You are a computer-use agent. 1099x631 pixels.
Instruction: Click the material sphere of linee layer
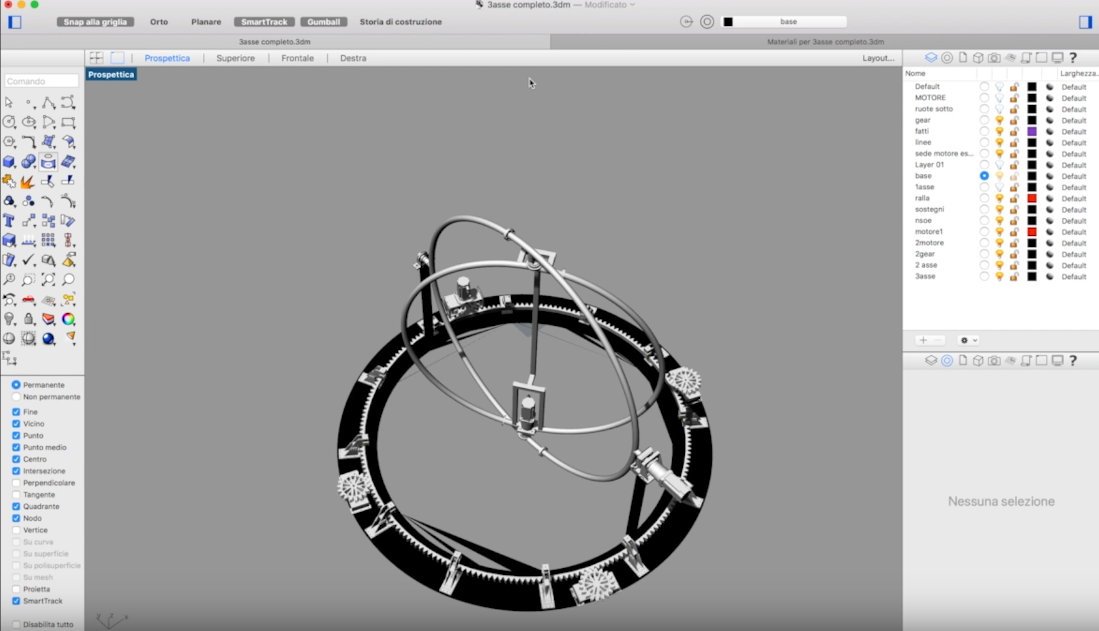click(x=1049, y=143)
